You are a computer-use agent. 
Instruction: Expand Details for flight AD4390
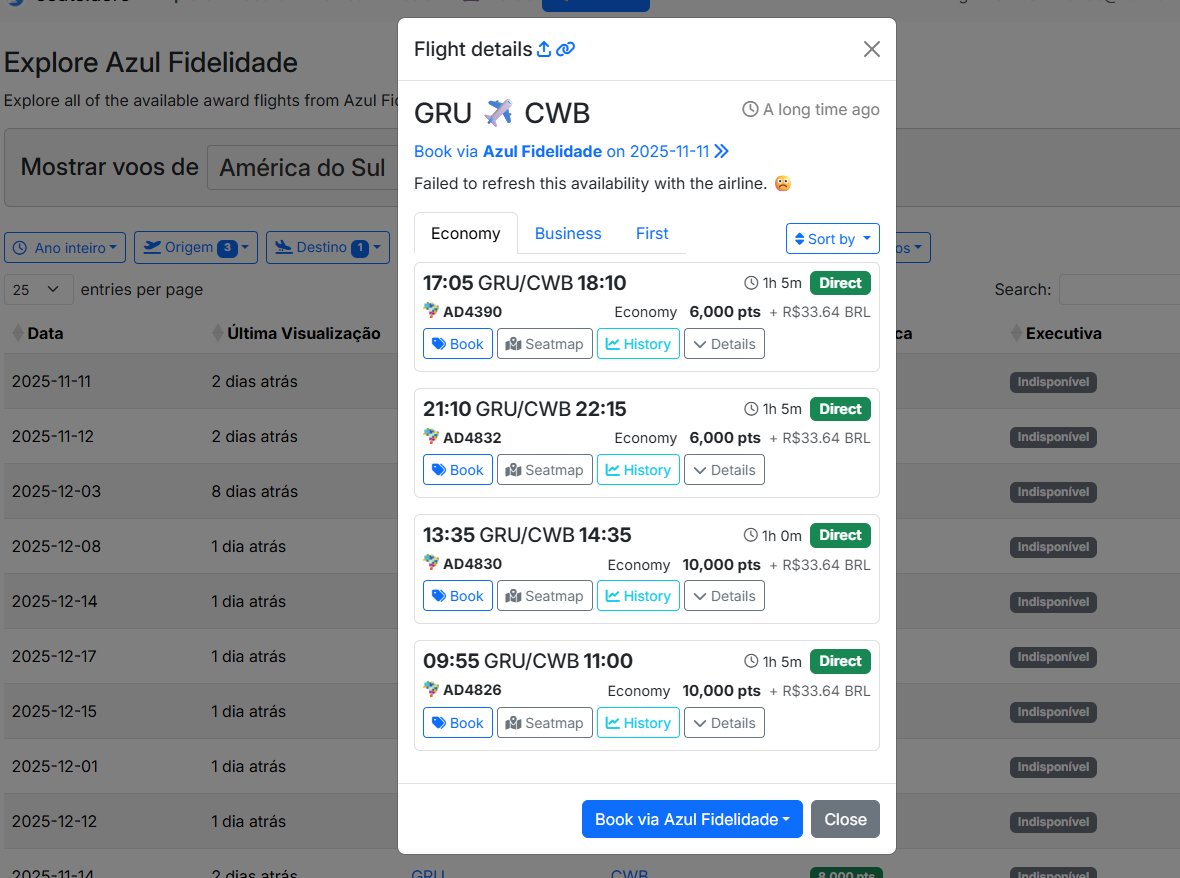point(724,344)
